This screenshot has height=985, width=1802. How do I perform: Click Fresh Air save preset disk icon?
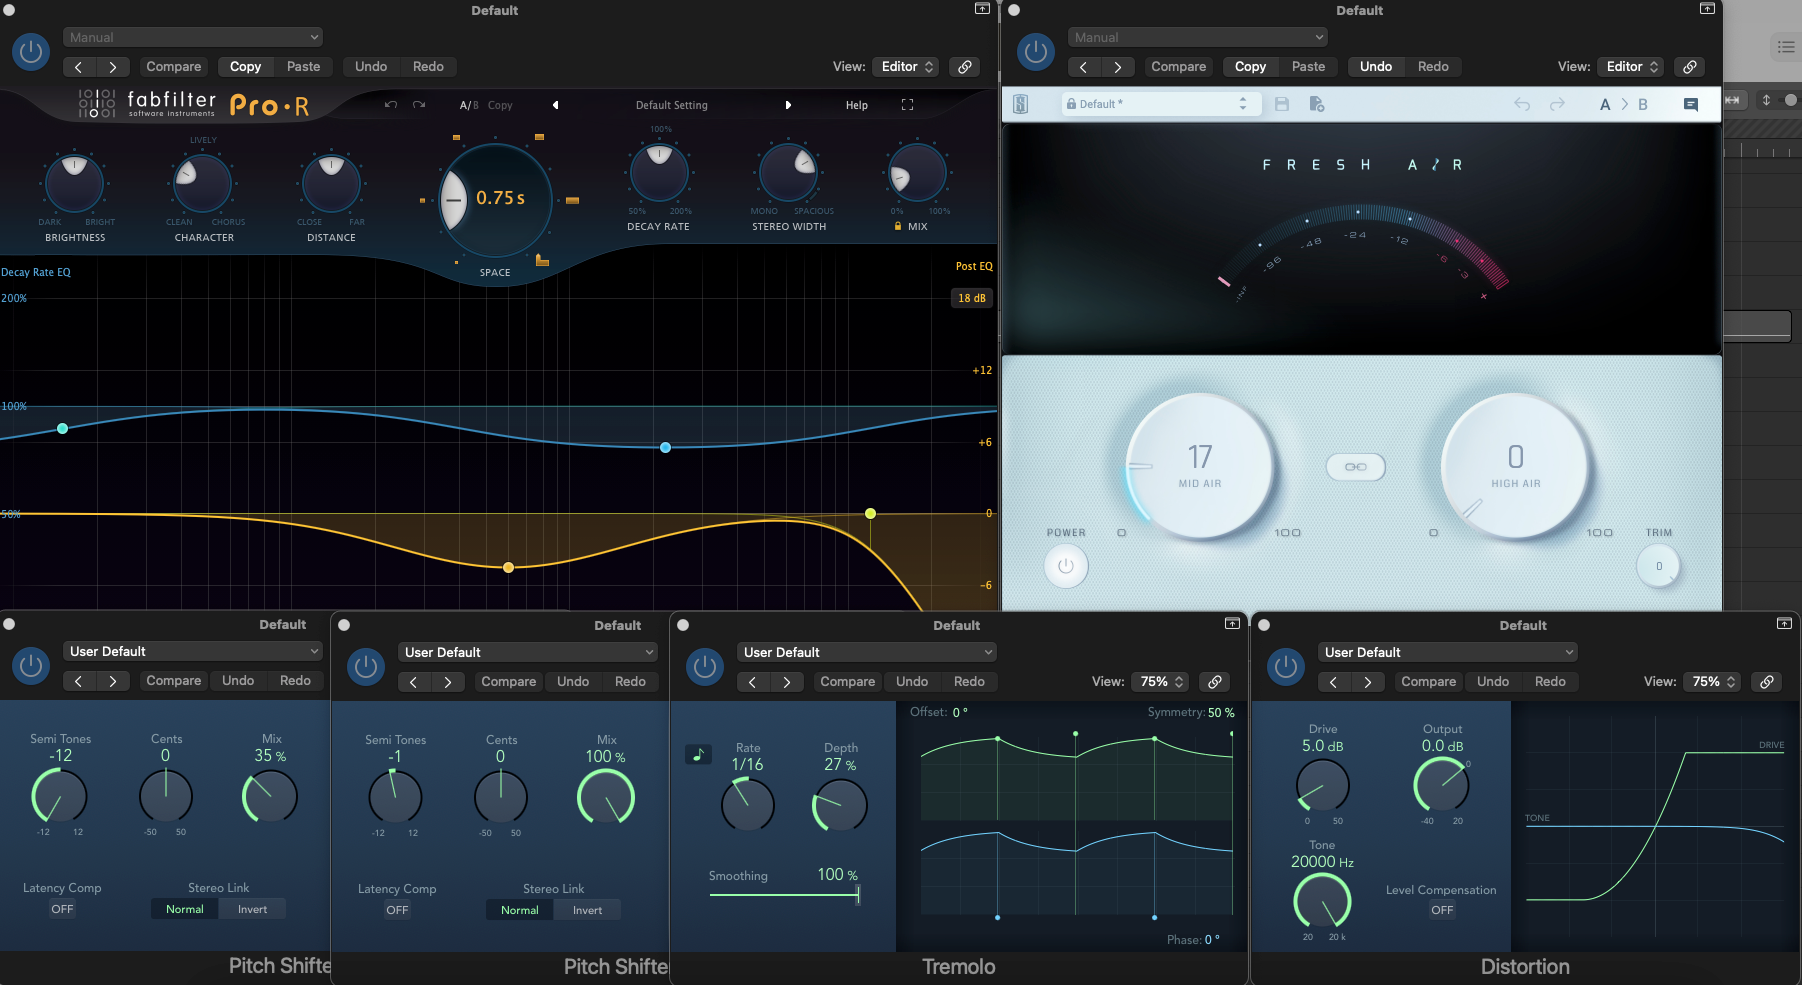[x=1282, y=104]
